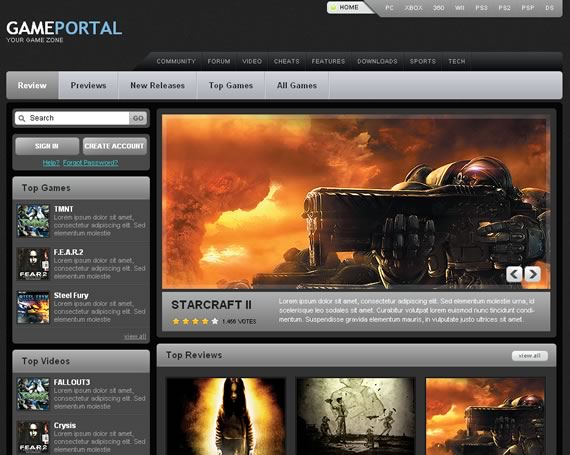Click the 1,466 VOTES text
Screen dimensions: 570x455
tap(239, 322)
